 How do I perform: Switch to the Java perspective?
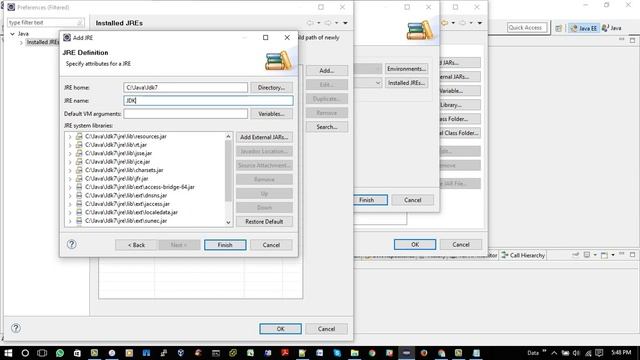point(612,28)
